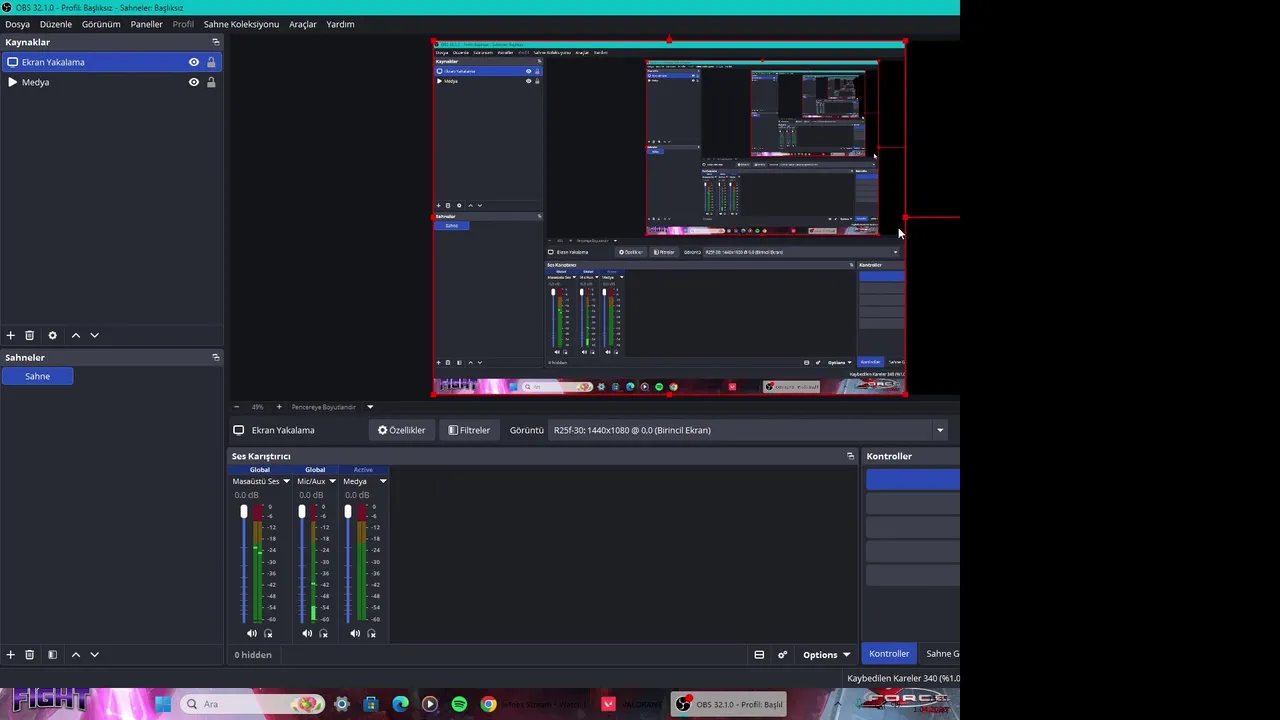
Task: Open the Görünüm menu
Action: [x=101, y=24]
